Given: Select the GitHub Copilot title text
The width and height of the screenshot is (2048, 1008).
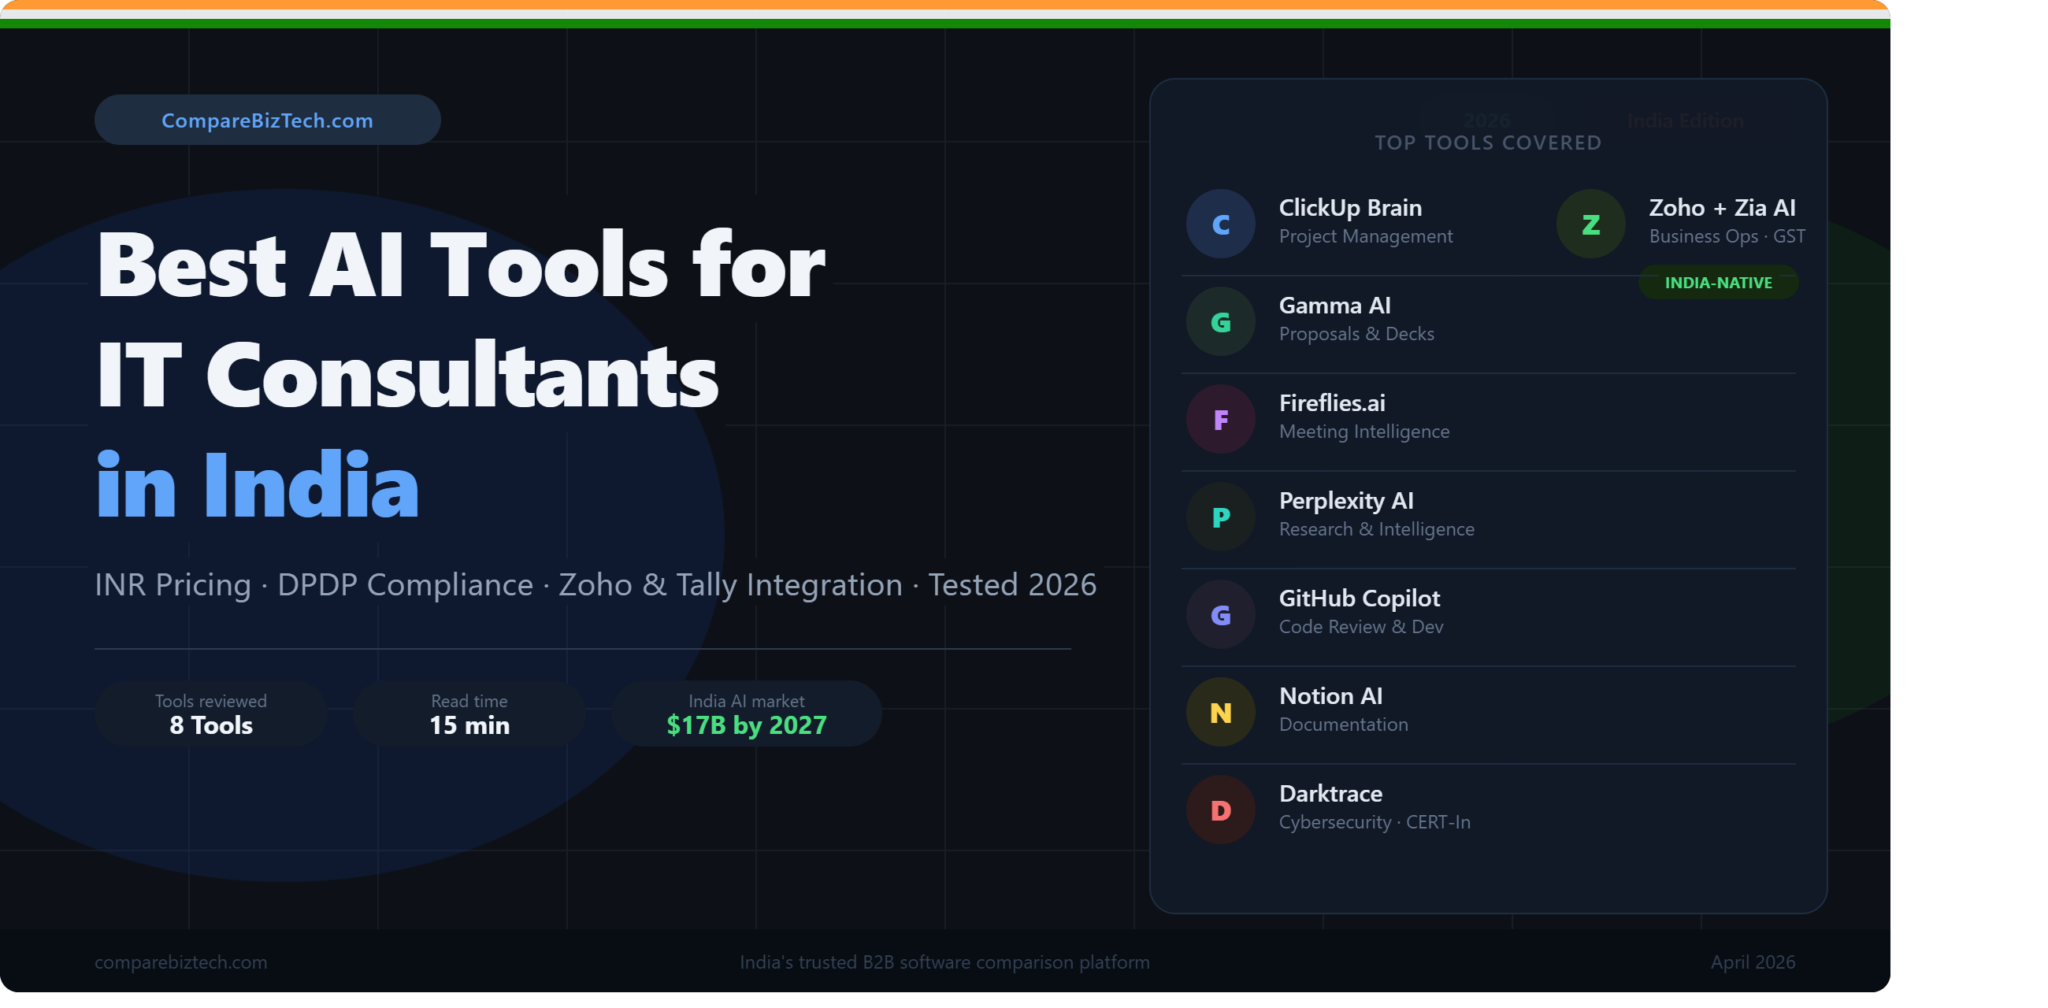Looking at the screenshot, I should [1359, 599].
